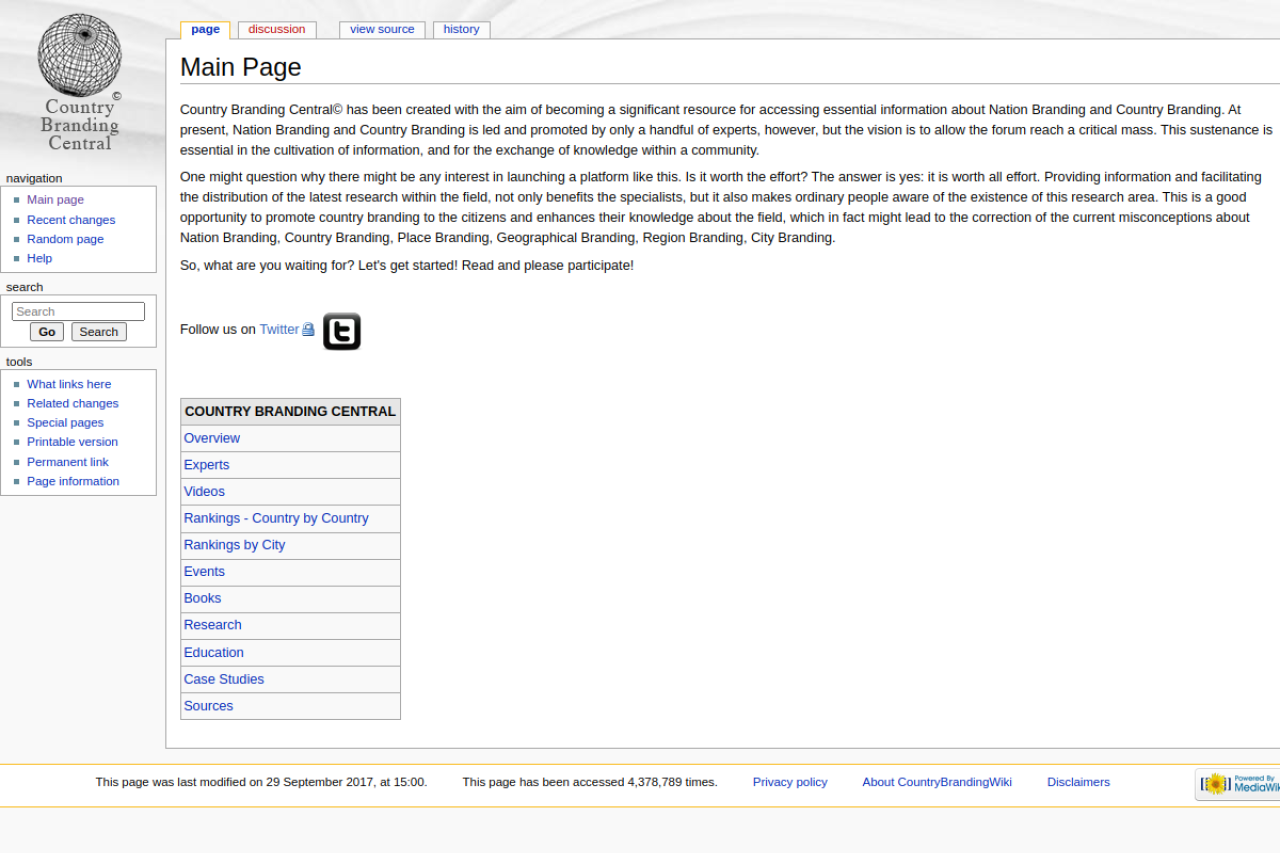Click the accessed 4,378,789 times text

[590, 782]
